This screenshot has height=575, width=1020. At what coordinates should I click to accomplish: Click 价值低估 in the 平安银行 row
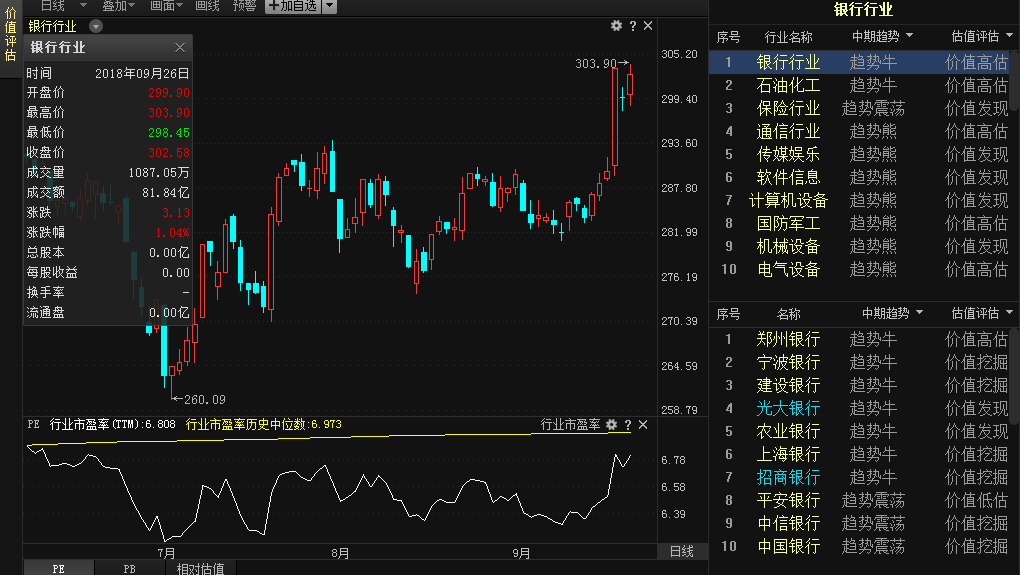976,500
